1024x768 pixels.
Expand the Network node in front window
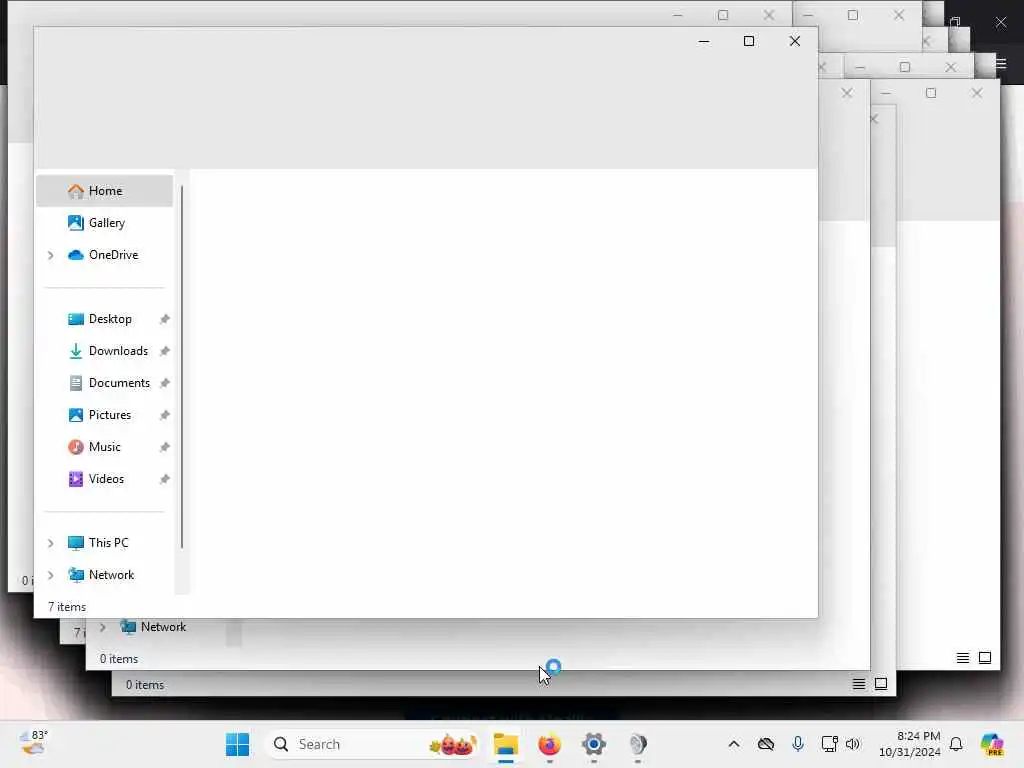coord(50,575)
